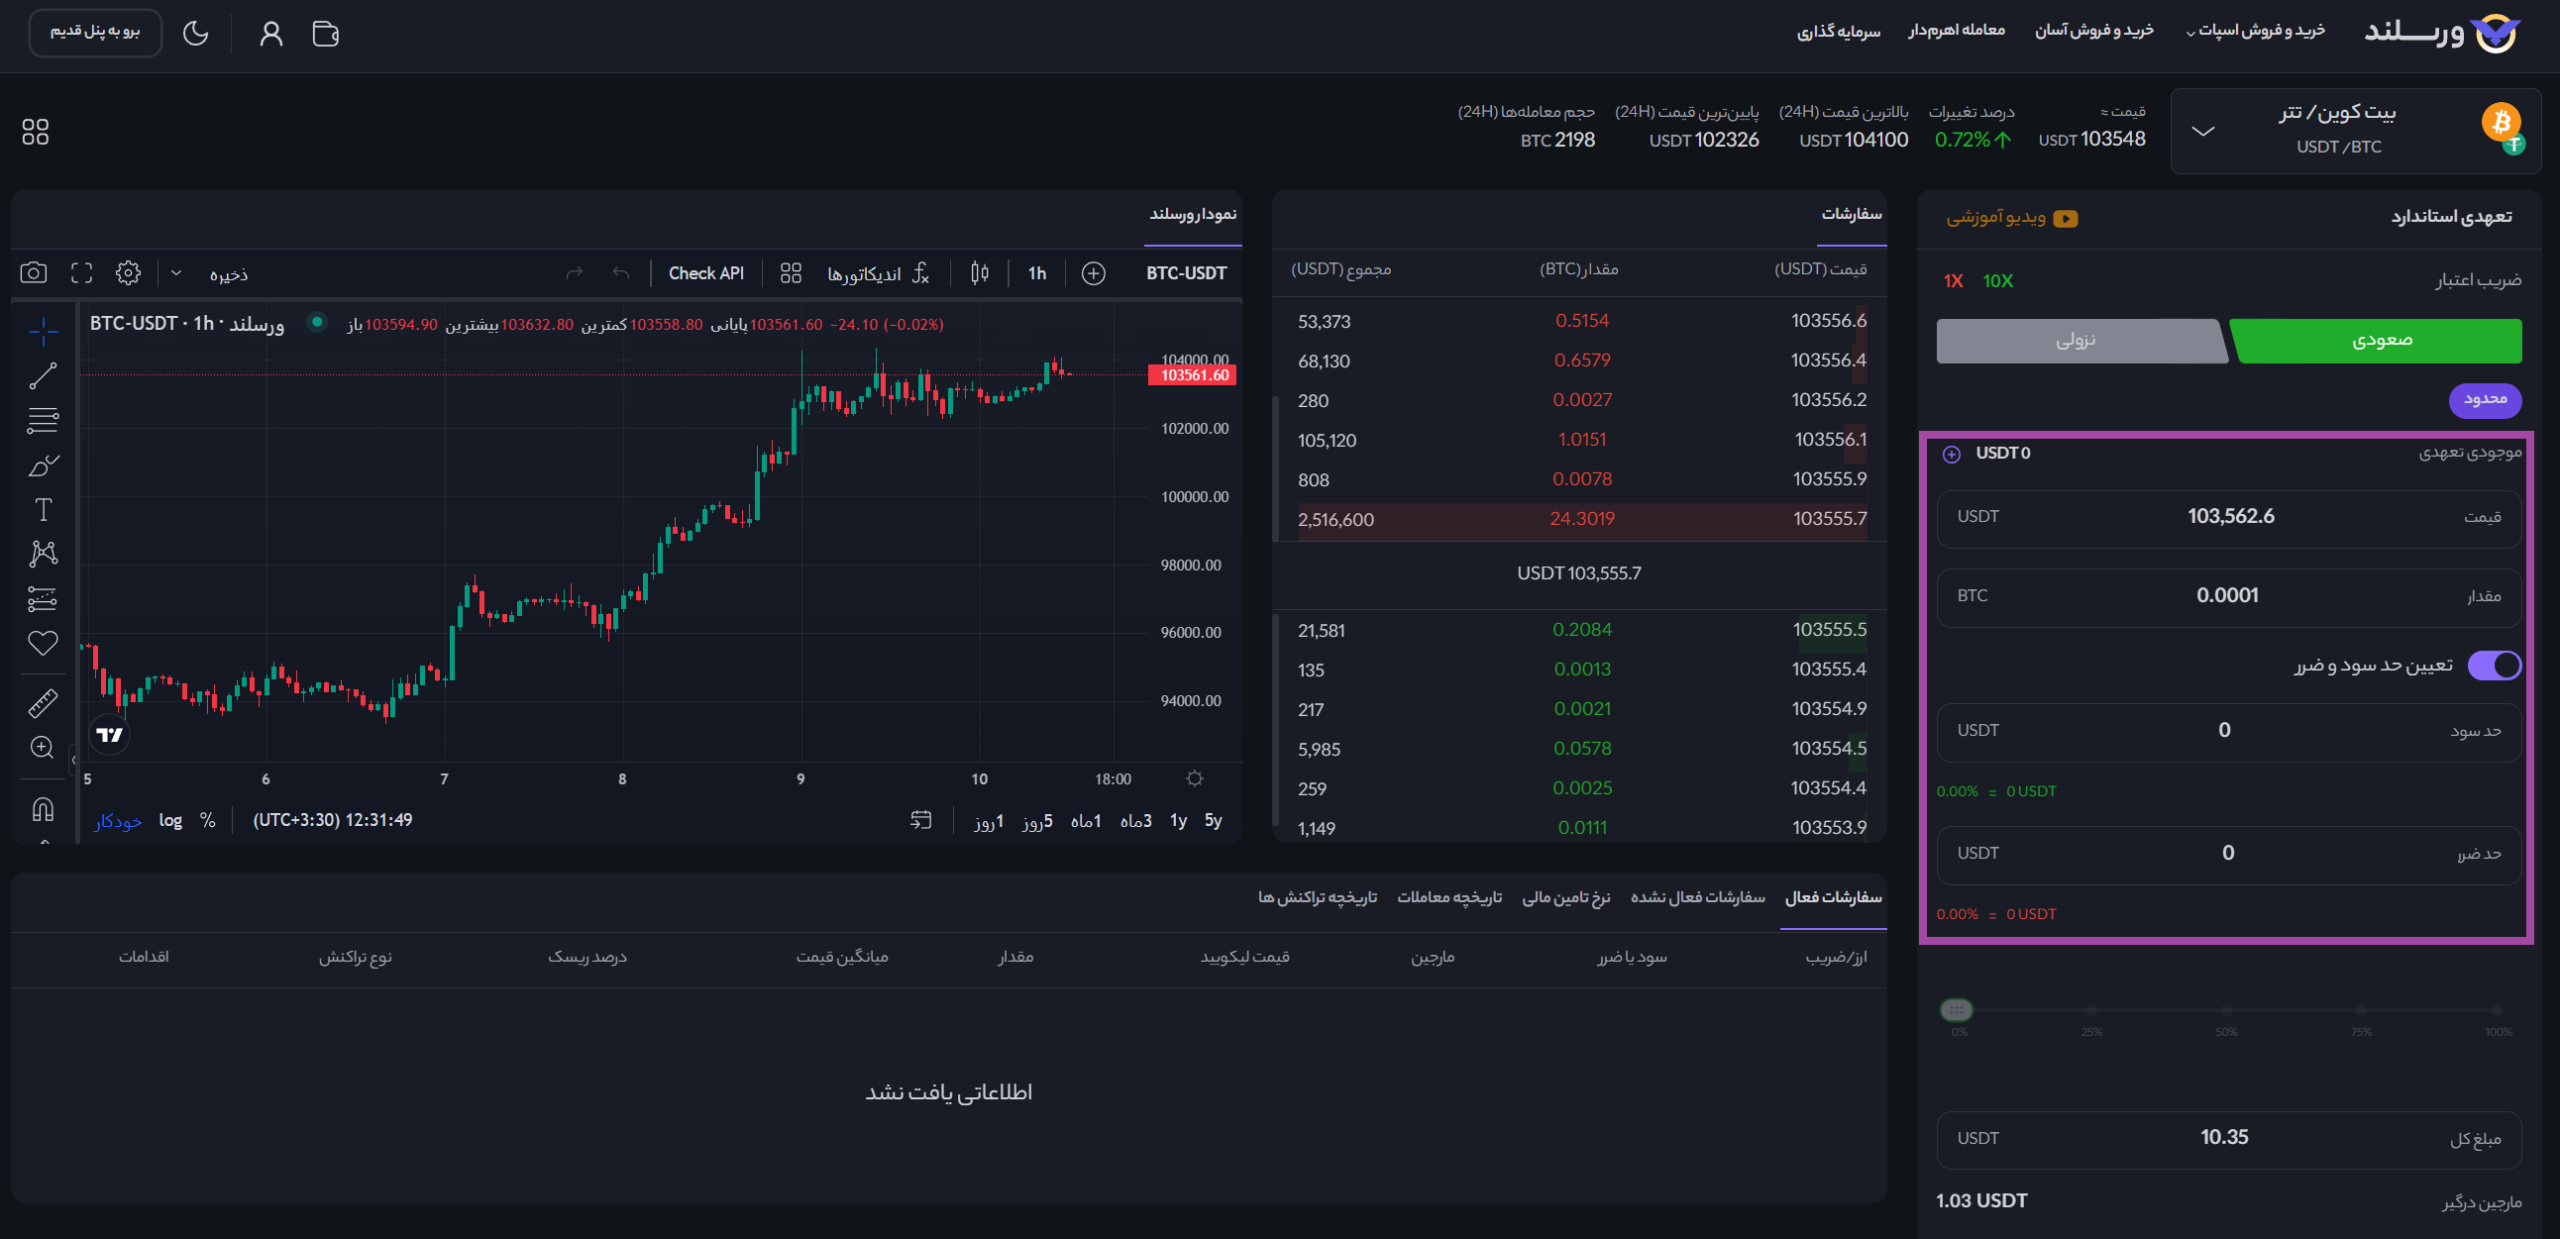Open the indicators (اندیکاتورها) menu
Image resolution: width=2560 pixels, height=1239 pixels.
tap(878, 273)
